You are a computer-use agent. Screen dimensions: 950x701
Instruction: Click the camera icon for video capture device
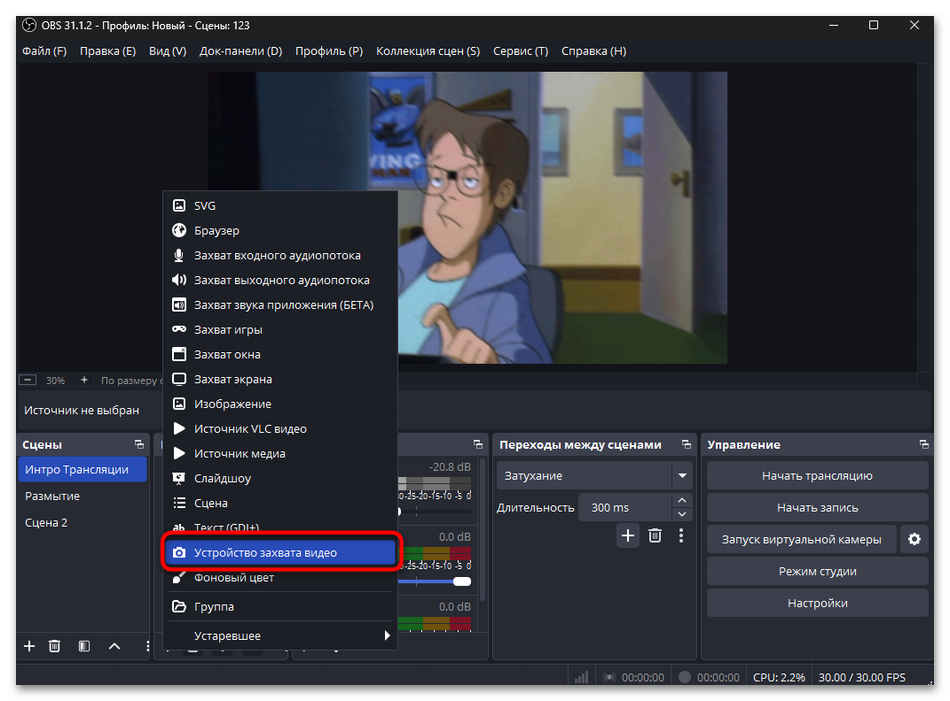tap(179, 553)
